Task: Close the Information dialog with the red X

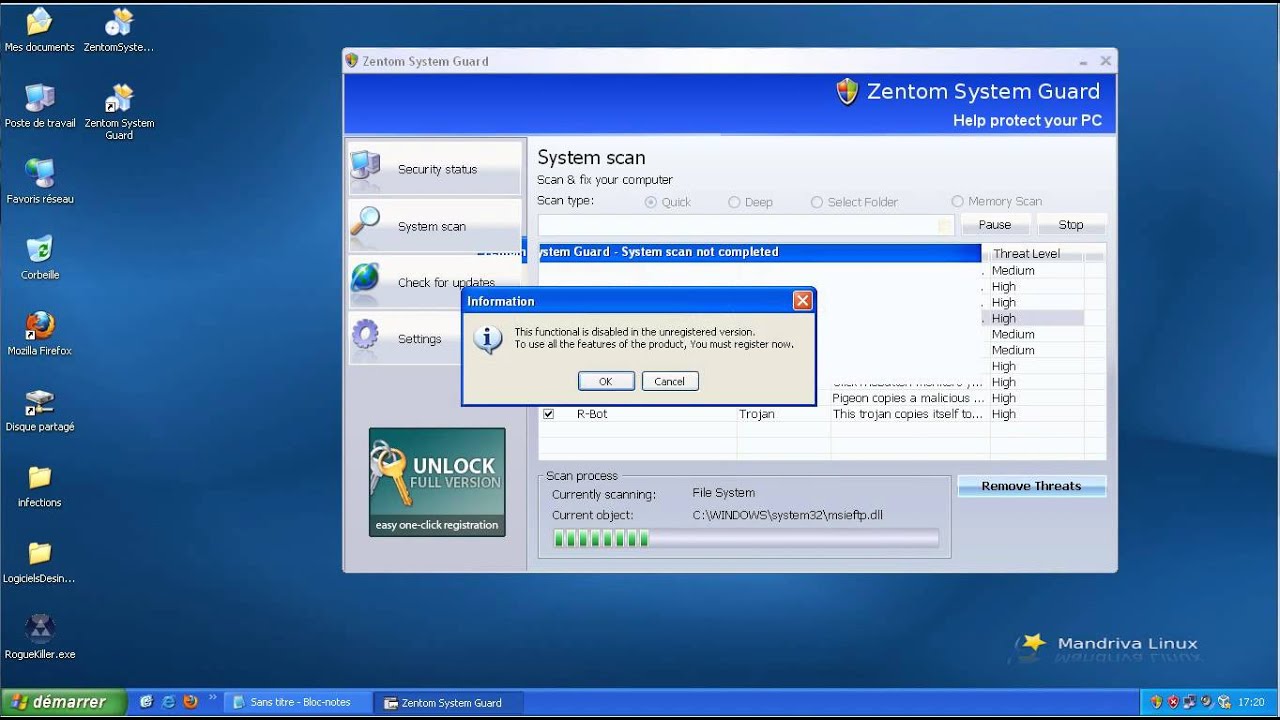Action: [x=802, y=301]
